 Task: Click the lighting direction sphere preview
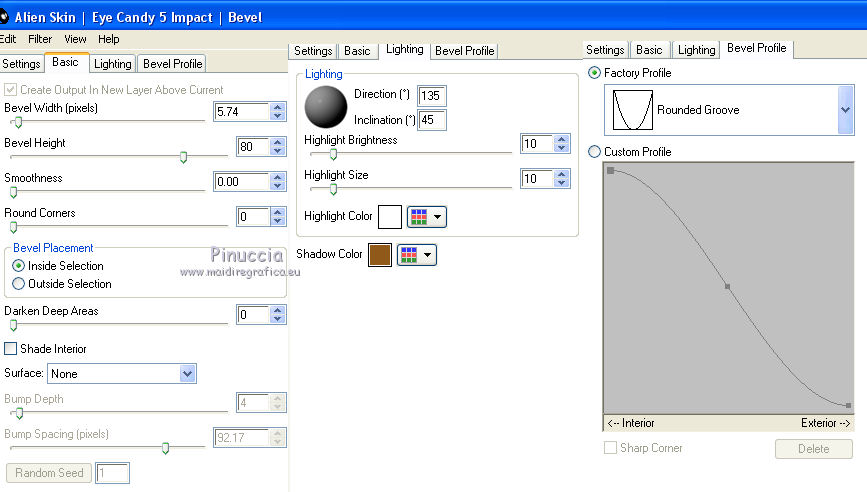tap(326, 107)
